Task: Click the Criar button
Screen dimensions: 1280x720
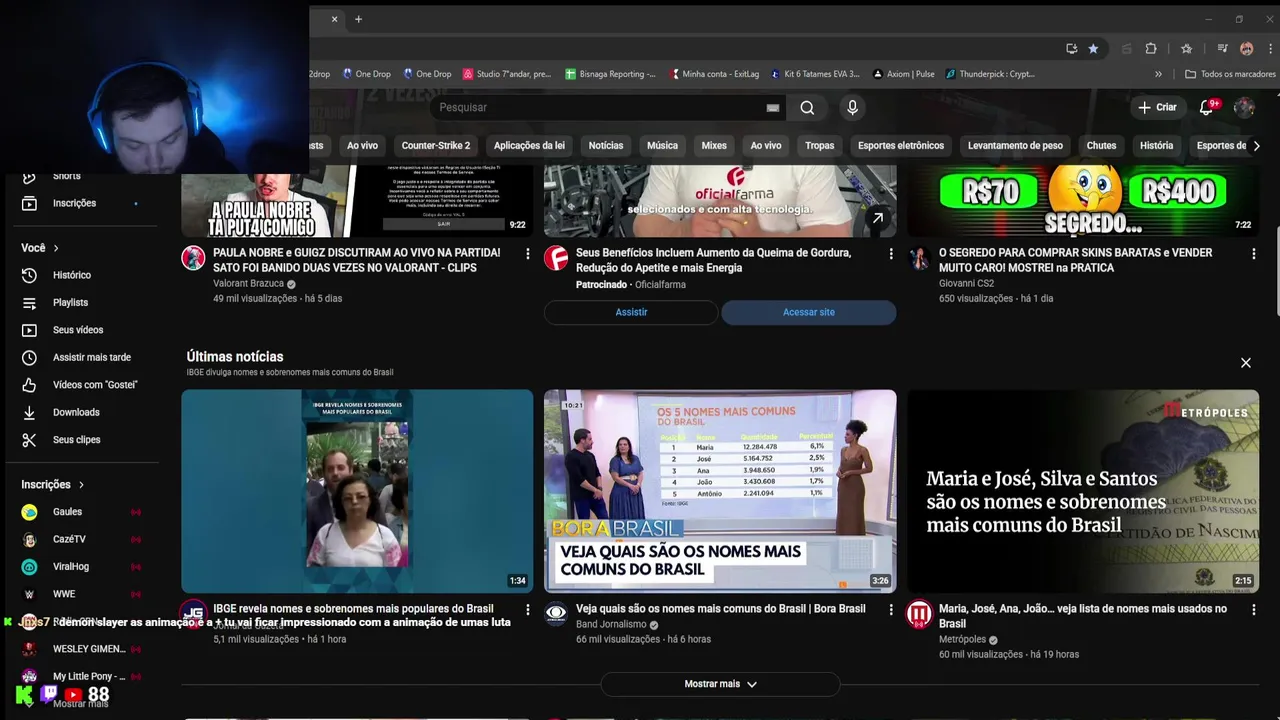Action: pyautogui.click(x=1158, y=107)
